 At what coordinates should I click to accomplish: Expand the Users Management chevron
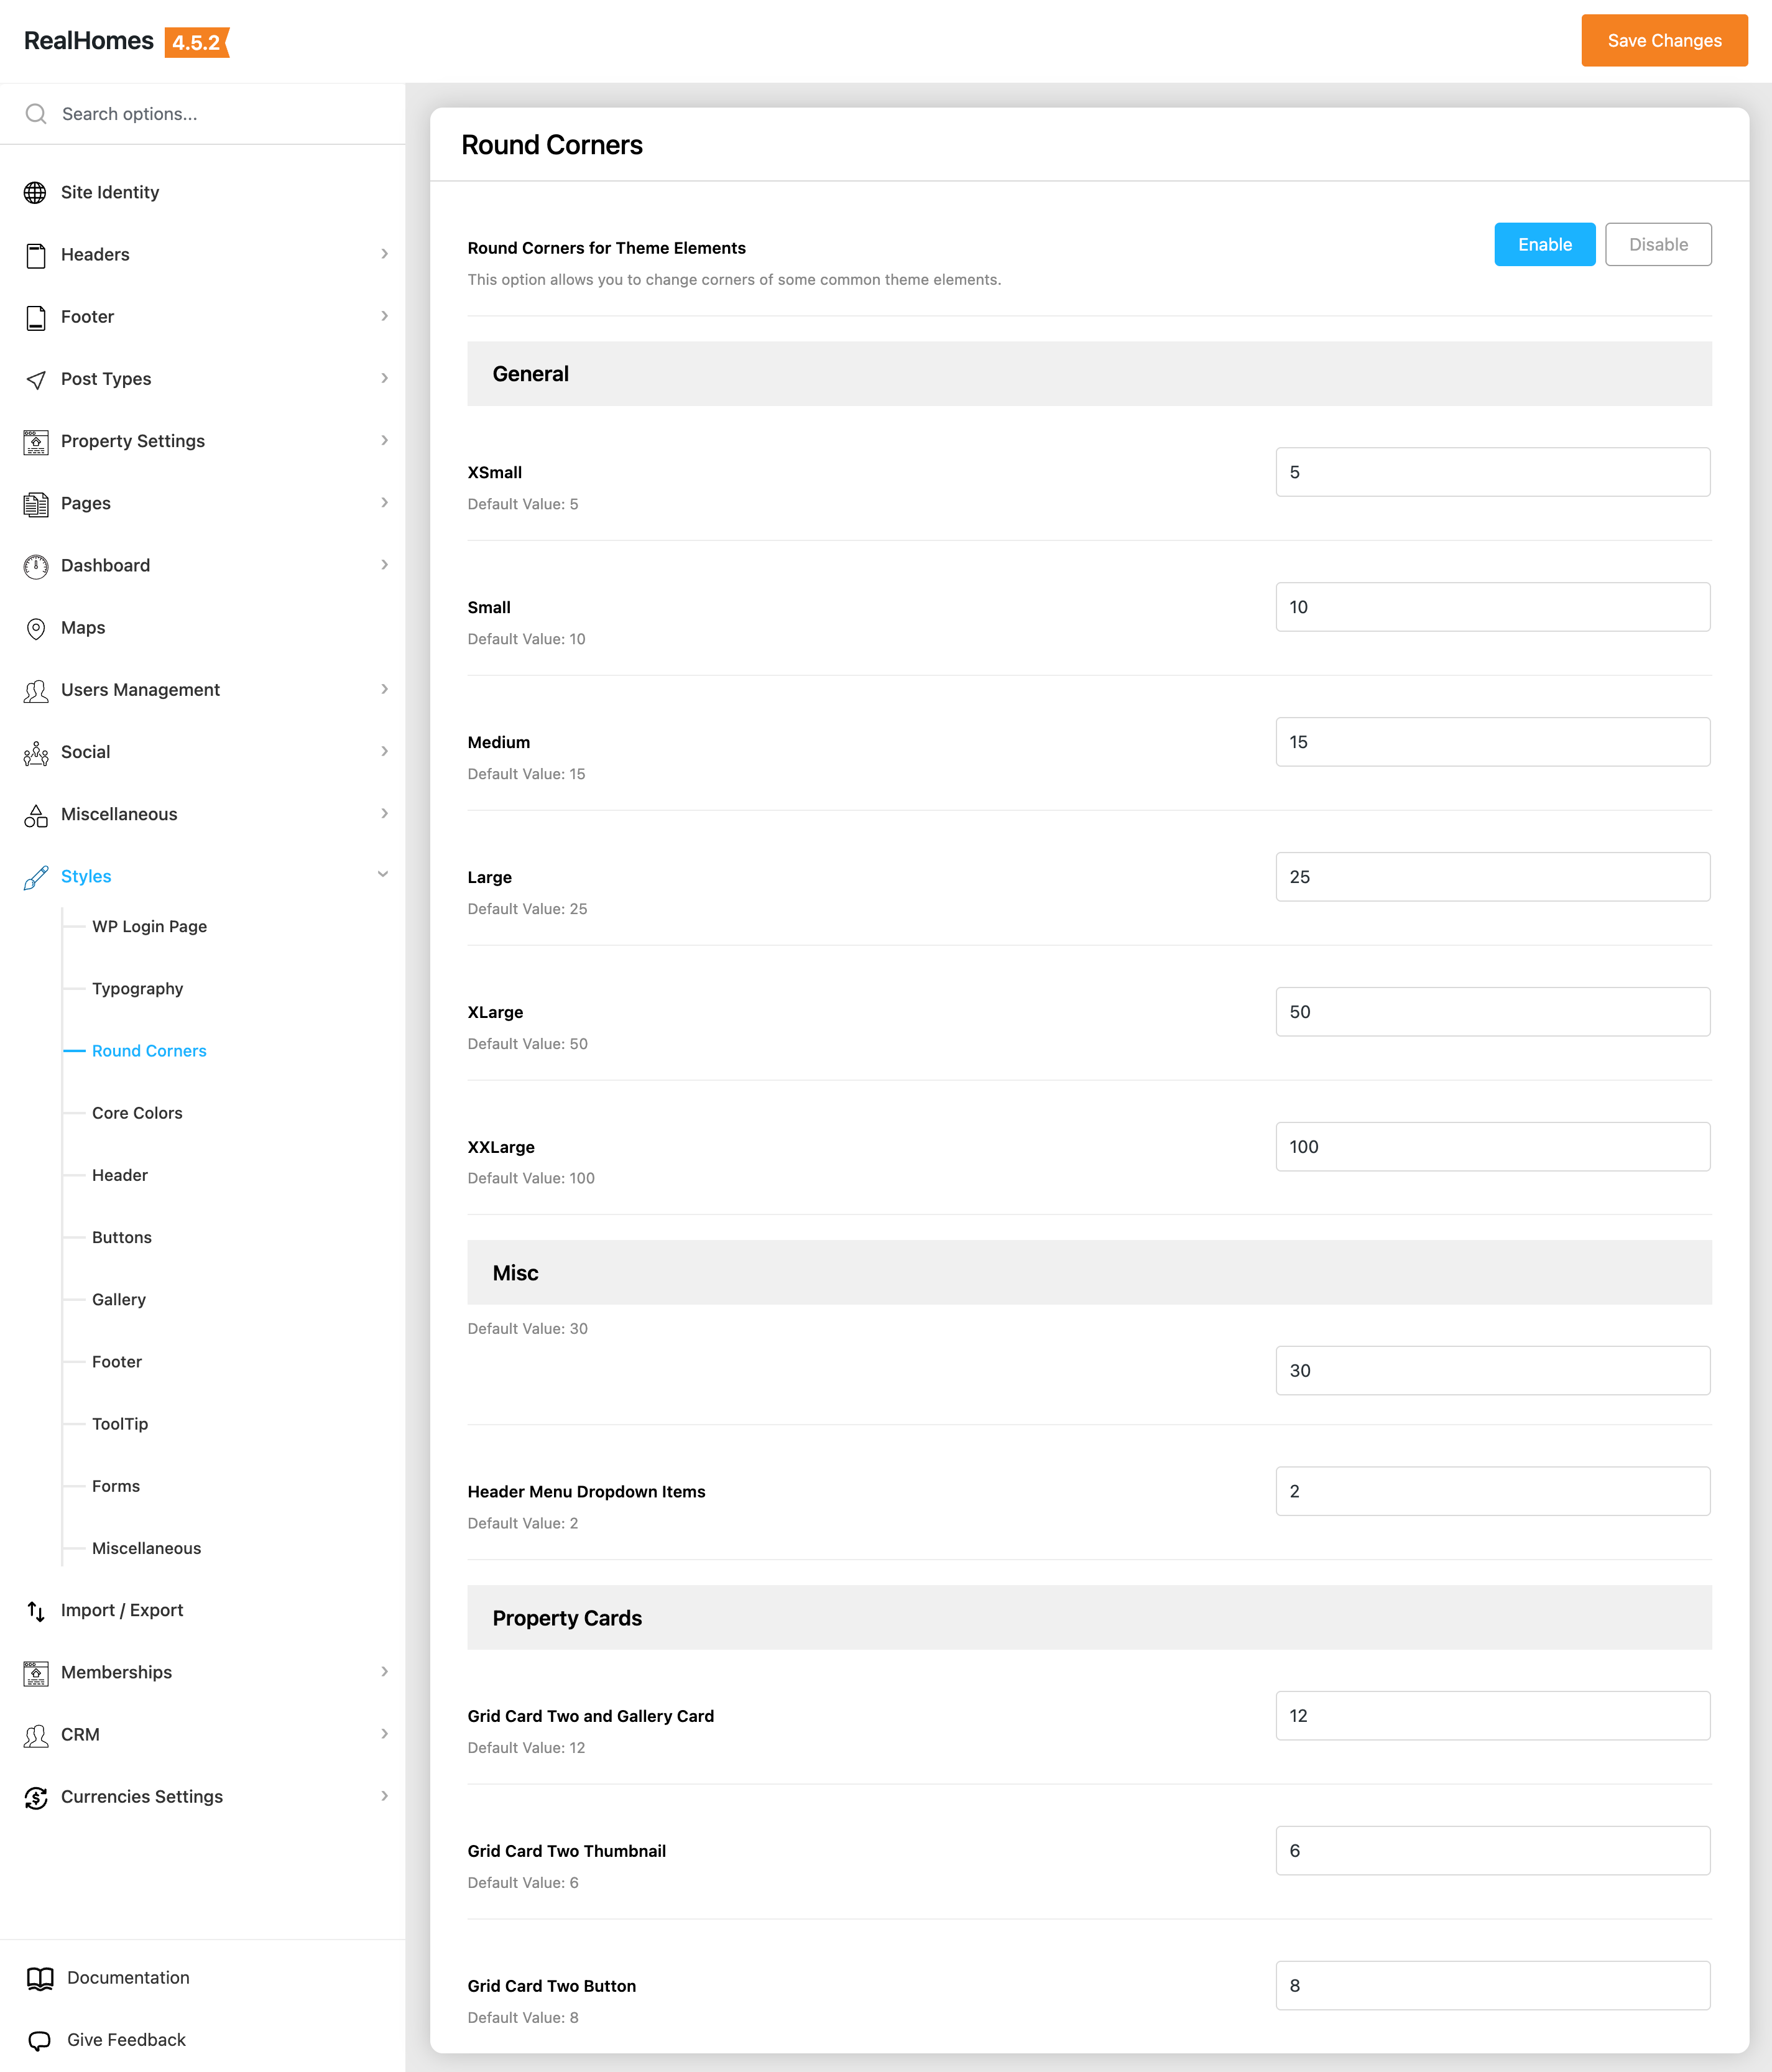(x=384, y=689)
